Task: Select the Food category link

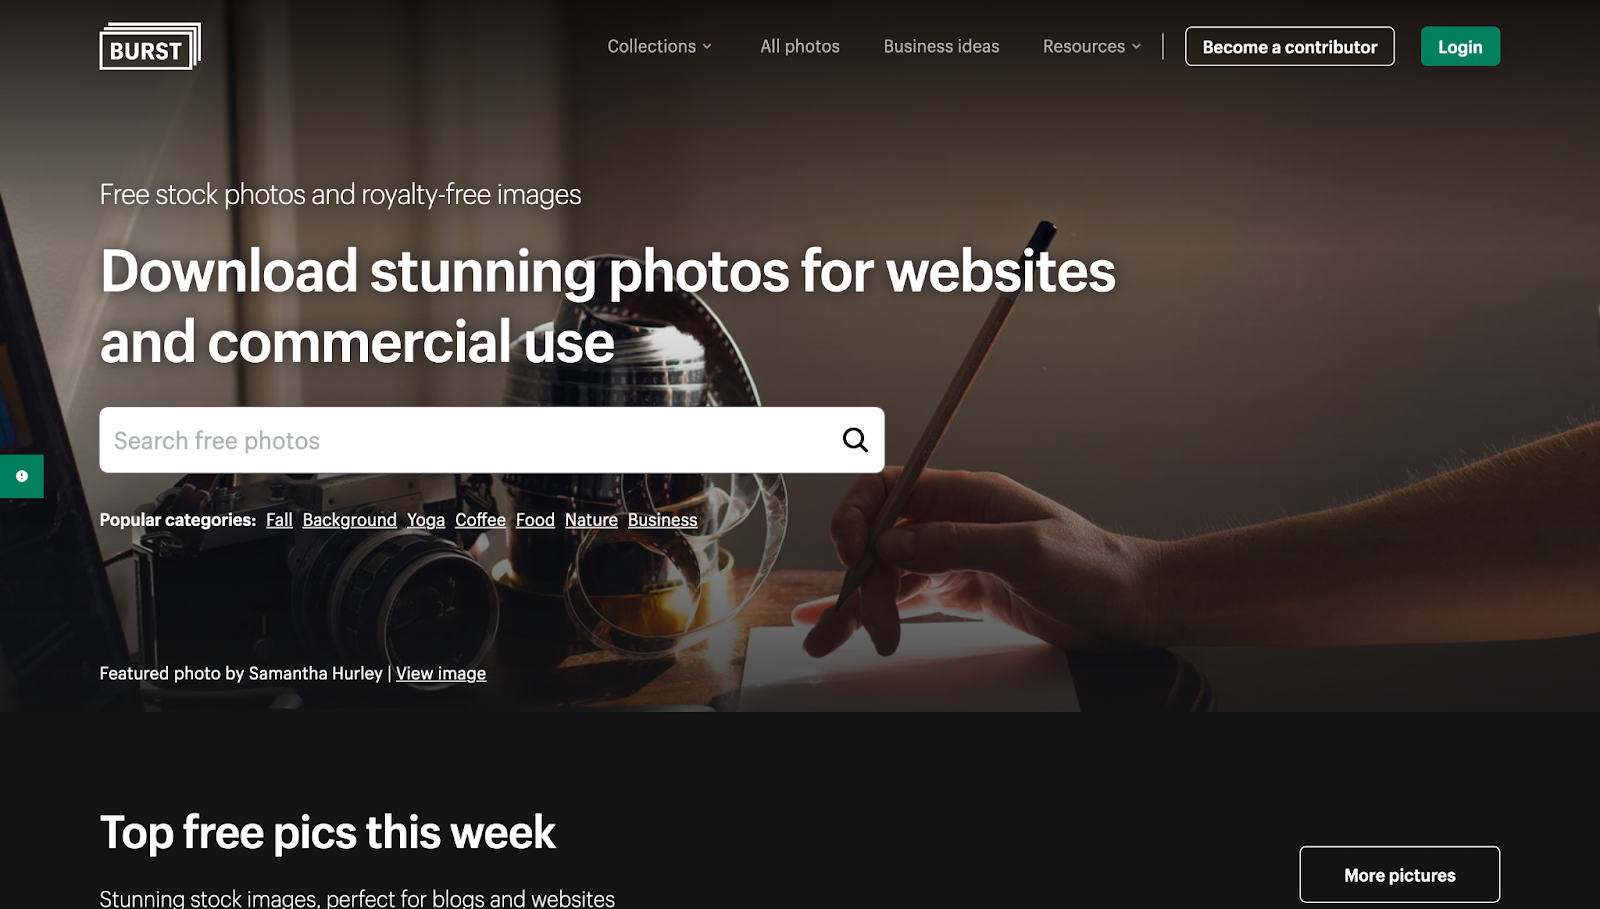Action: pyautogui.click(x=535, y=520)
